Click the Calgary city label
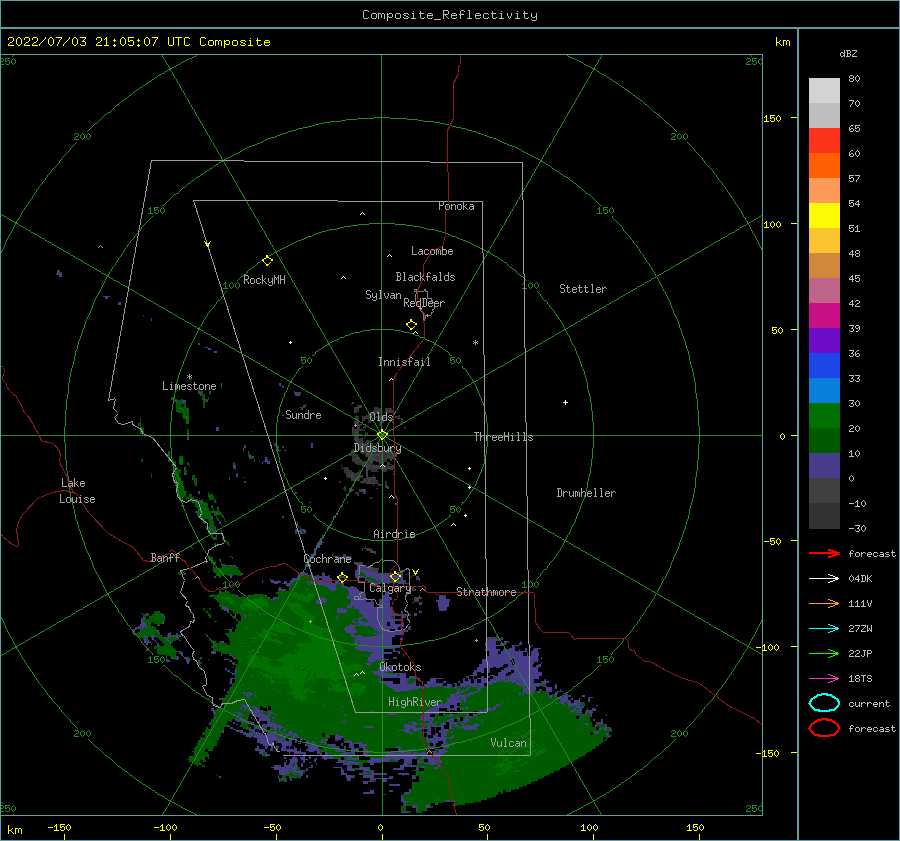The width and height of the screenshot is (900, 841). point(390,588)
